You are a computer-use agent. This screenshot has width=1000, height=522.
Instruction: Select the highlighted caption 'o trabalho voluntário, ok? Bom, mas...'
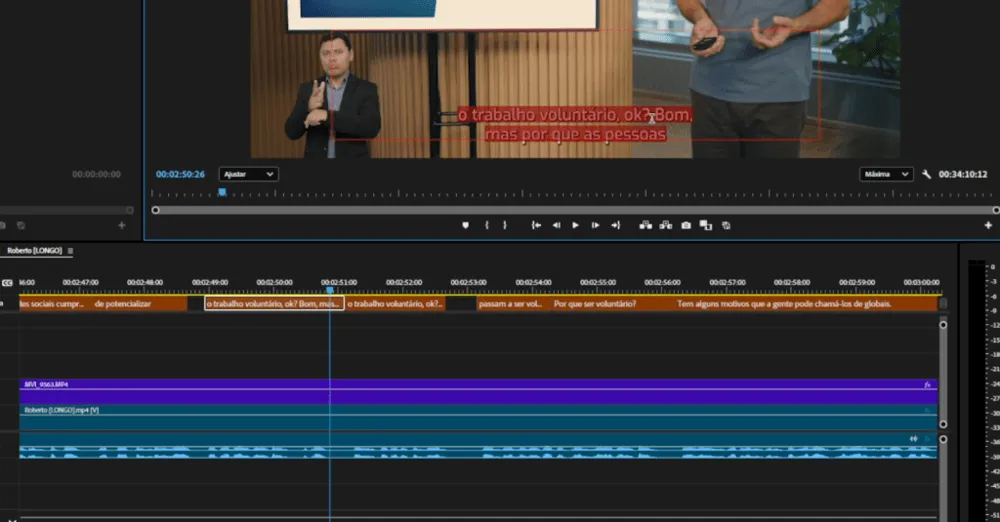[x=274, y=304]
